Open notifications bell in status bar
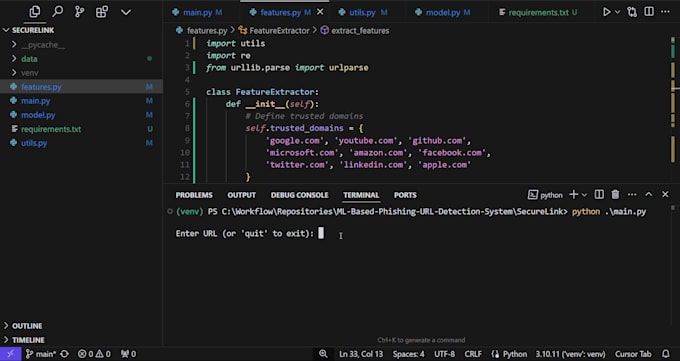This screenshot has width=680, height=361. 666,354
